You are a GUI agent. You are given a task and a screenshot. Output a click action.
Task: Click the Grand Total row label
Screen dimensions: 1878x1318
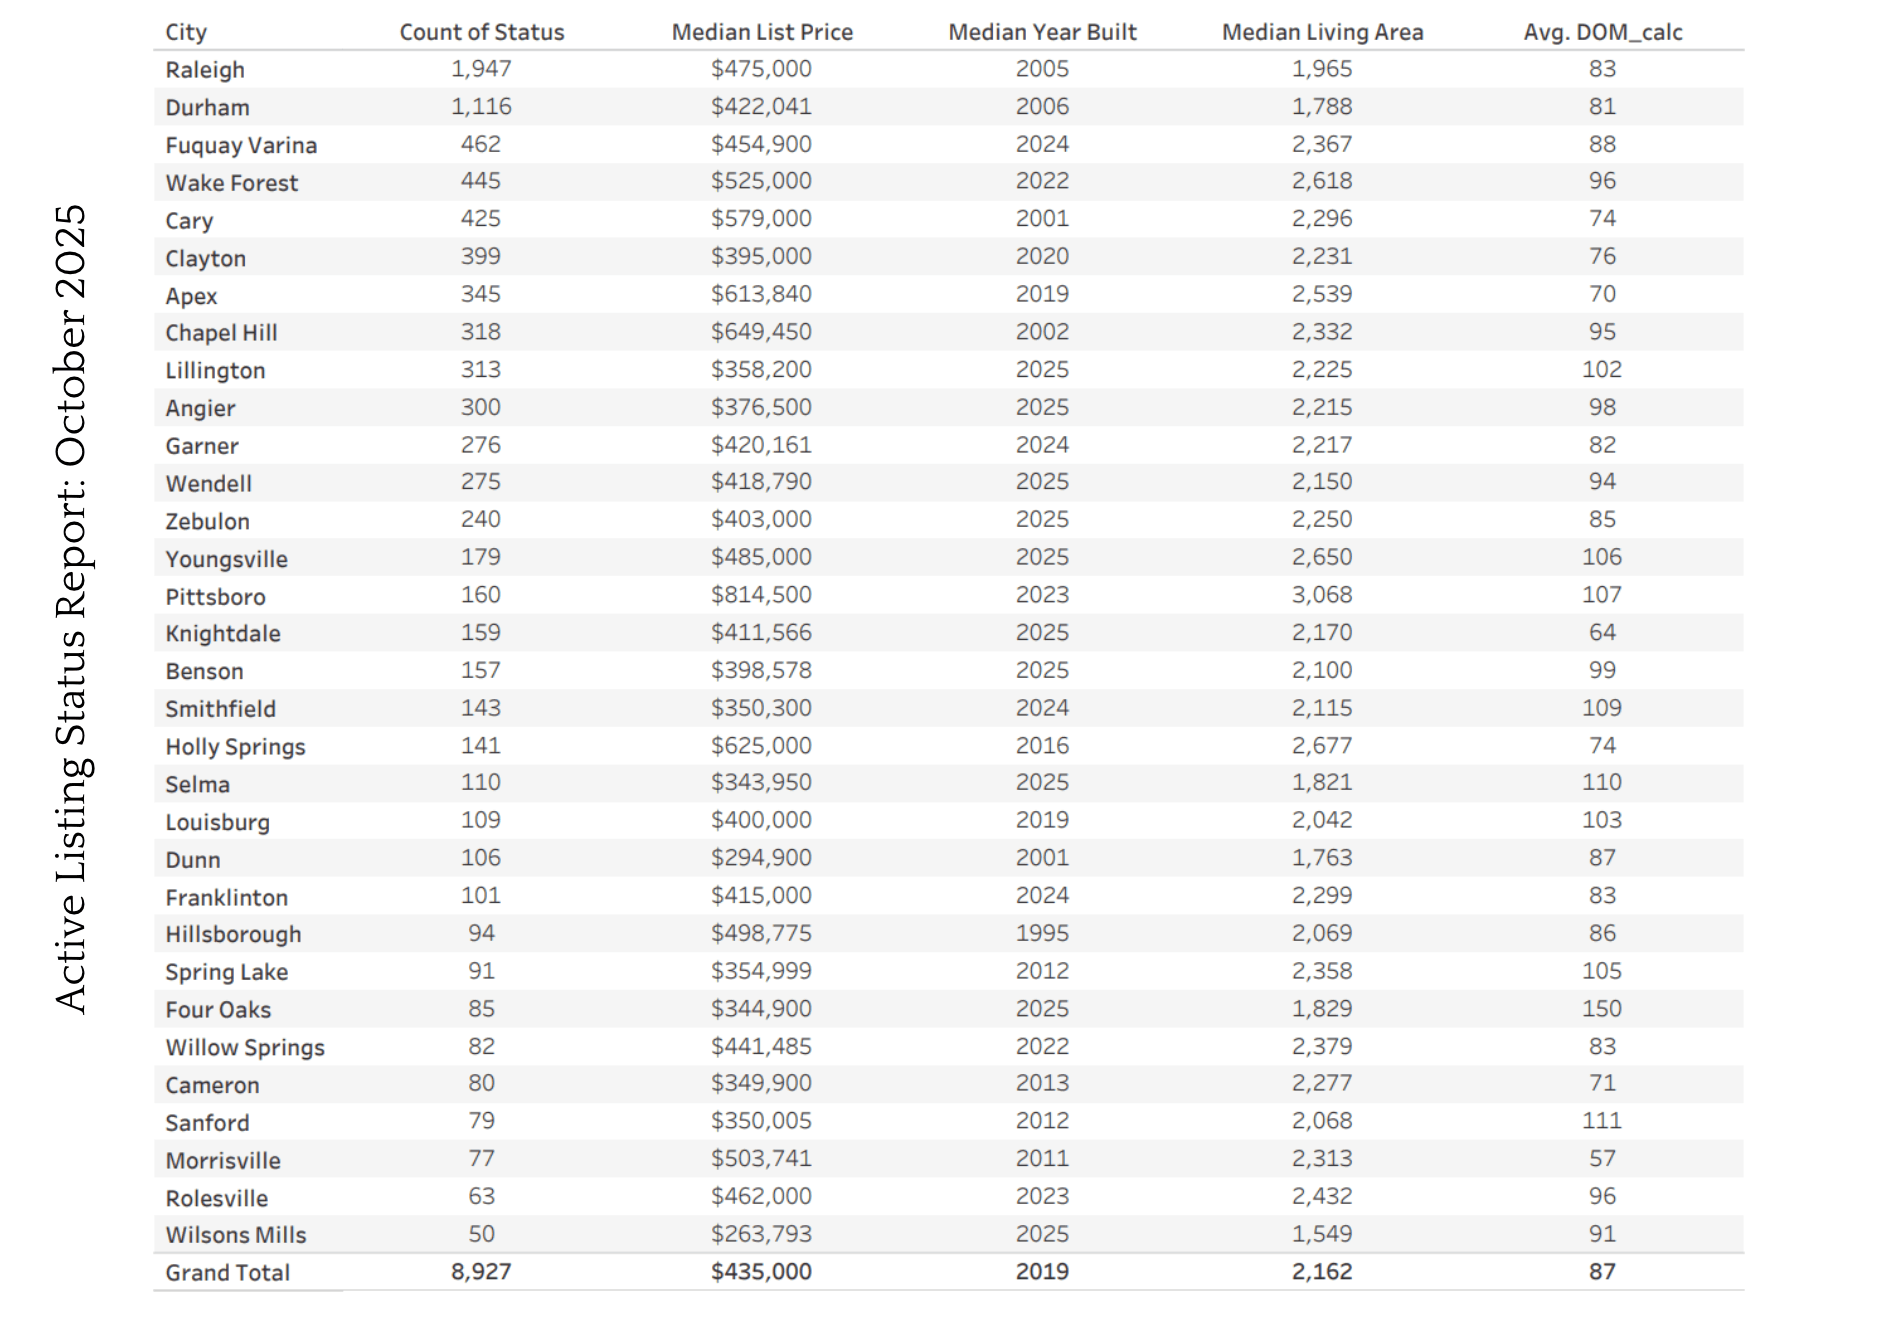click(x=227, y=1273)
